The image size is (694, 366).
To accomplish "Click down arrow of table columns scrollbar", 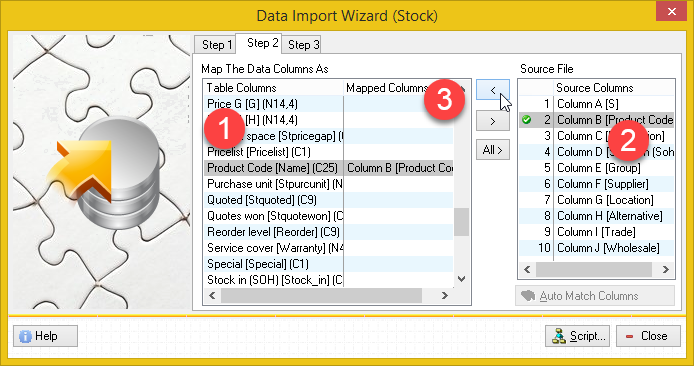I will (461, 279).
